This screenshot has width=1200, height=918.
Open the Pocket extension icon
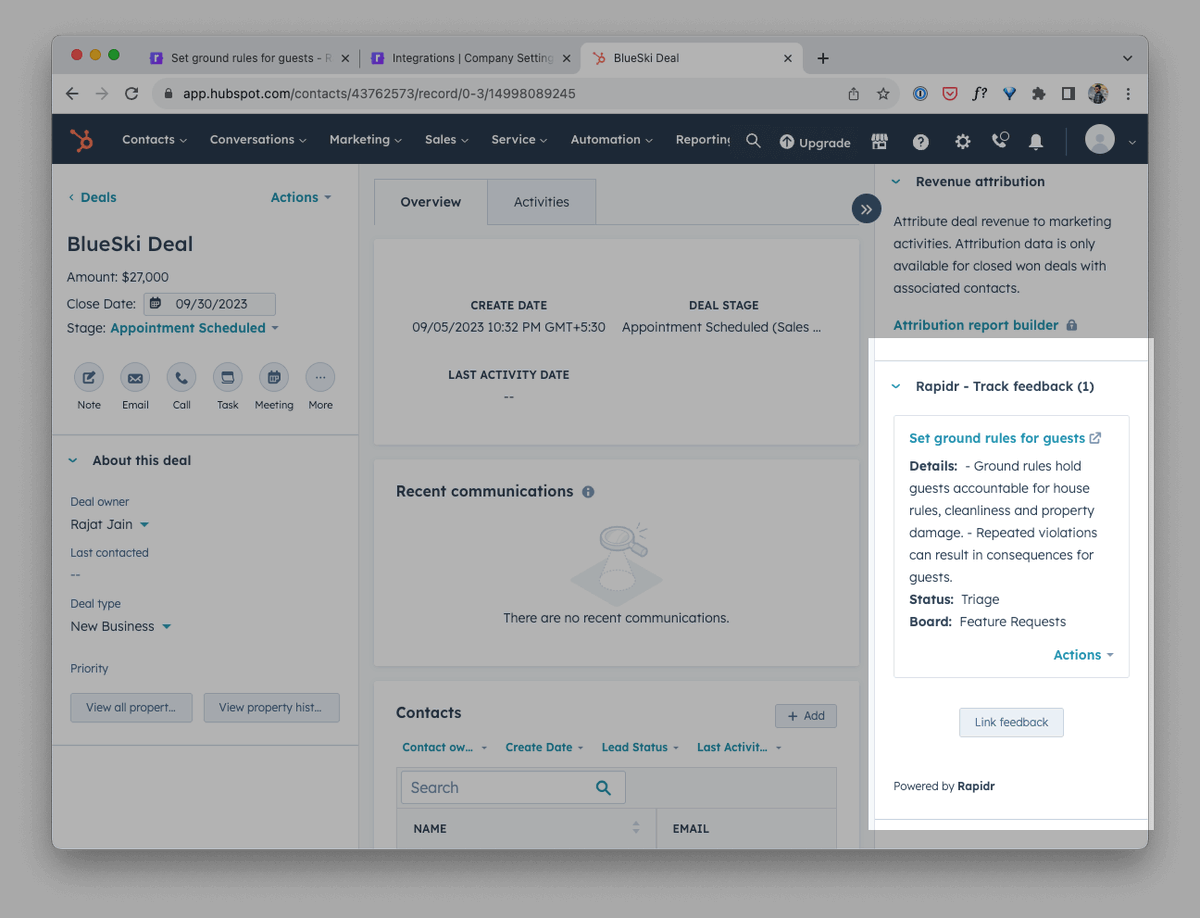point(950,93)
